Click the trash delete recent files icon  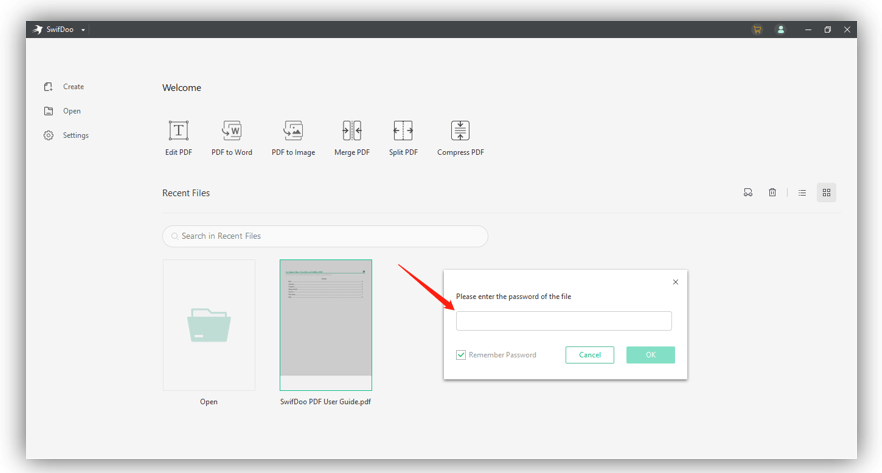click(772, 192)
